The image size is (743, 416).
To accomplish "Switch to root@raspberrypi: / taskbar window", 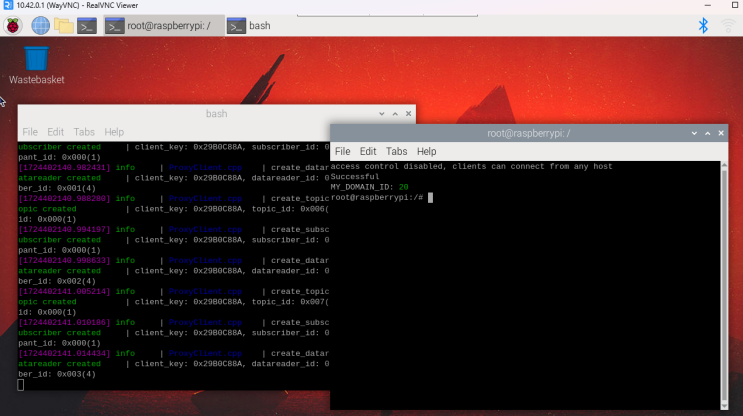I will coord(164,26).
